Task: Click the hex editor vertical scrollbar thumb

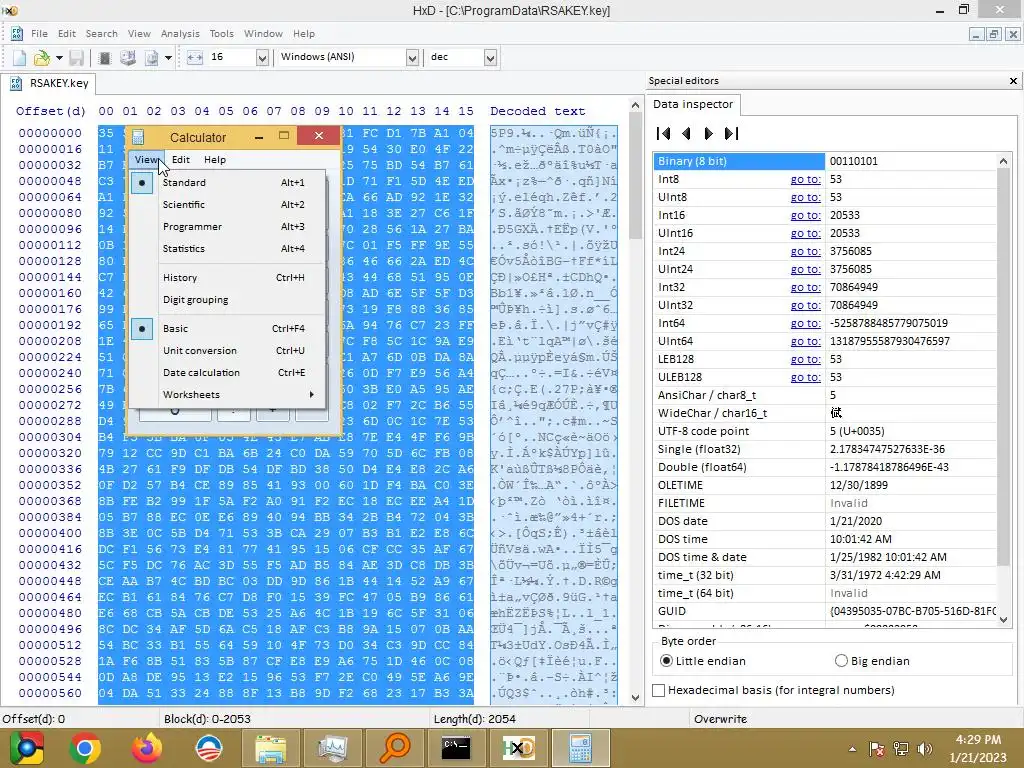Action: [x=635, y=176]
